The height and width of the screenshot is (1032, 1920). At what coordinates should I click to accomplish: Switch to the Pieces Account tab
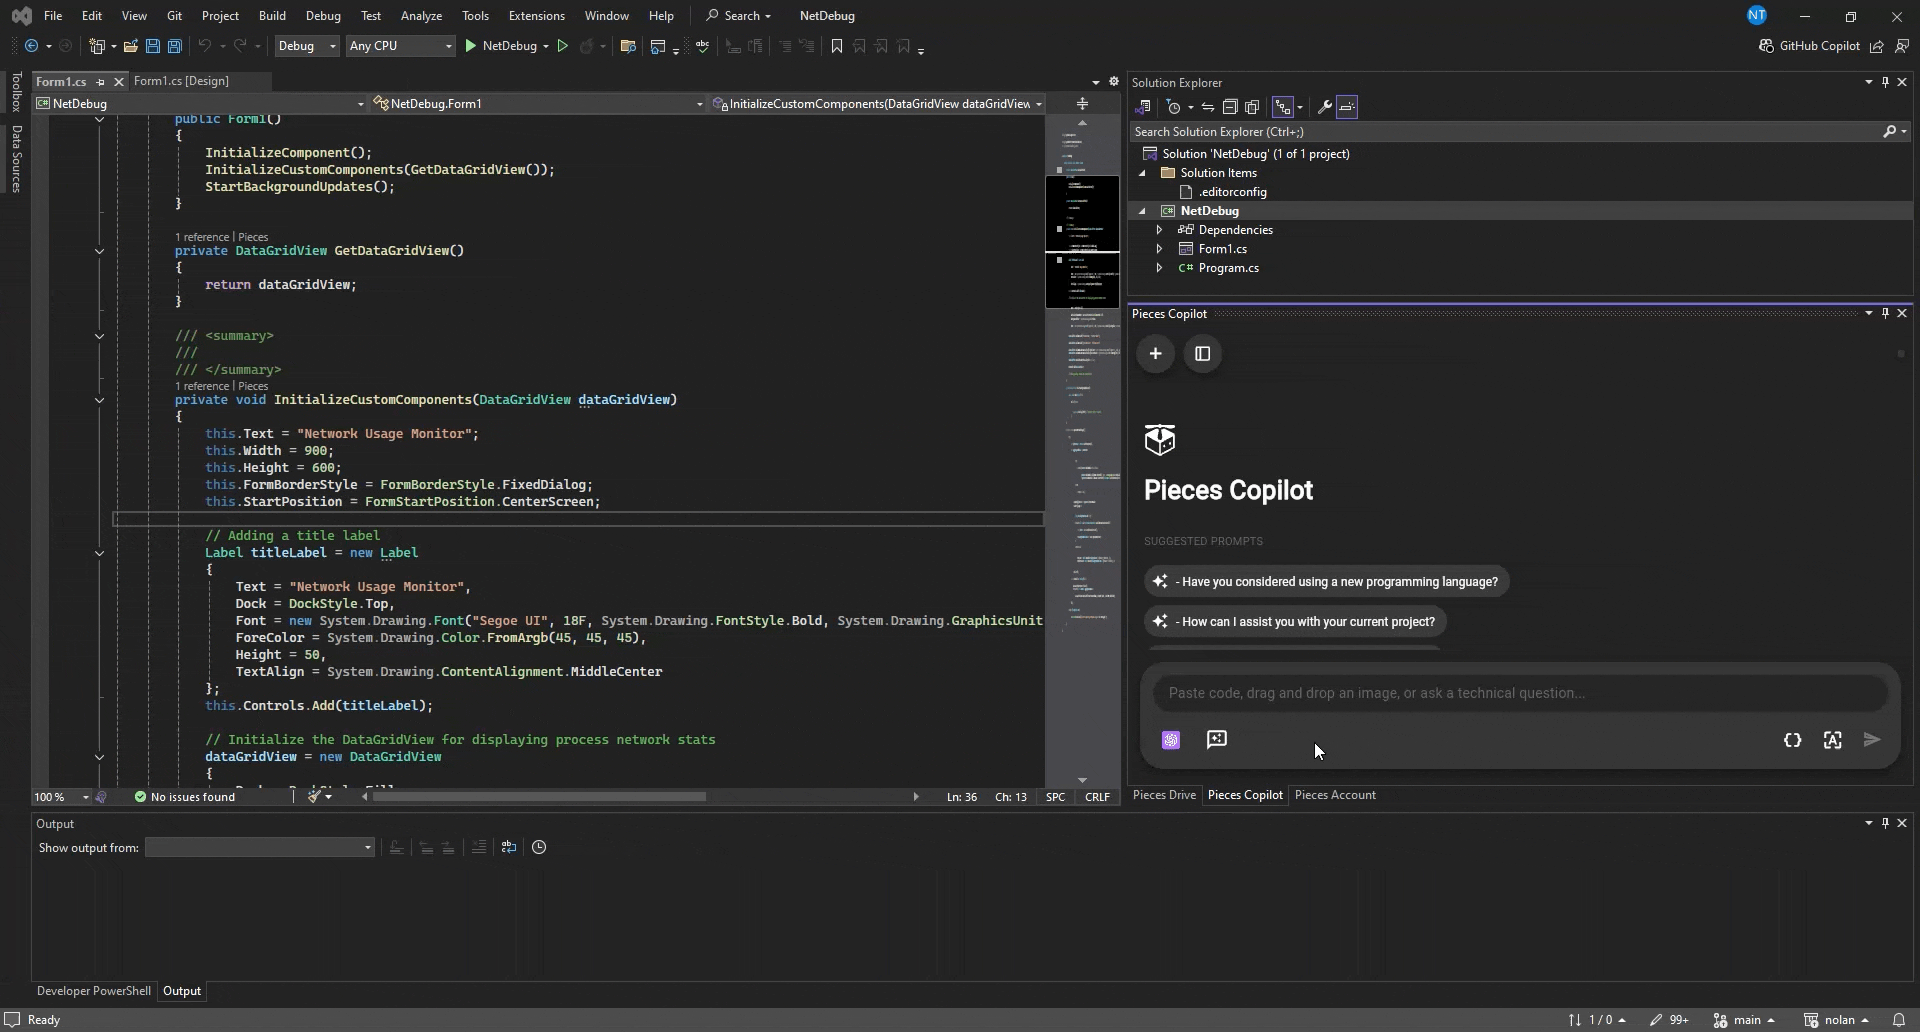click(1335, 795)
